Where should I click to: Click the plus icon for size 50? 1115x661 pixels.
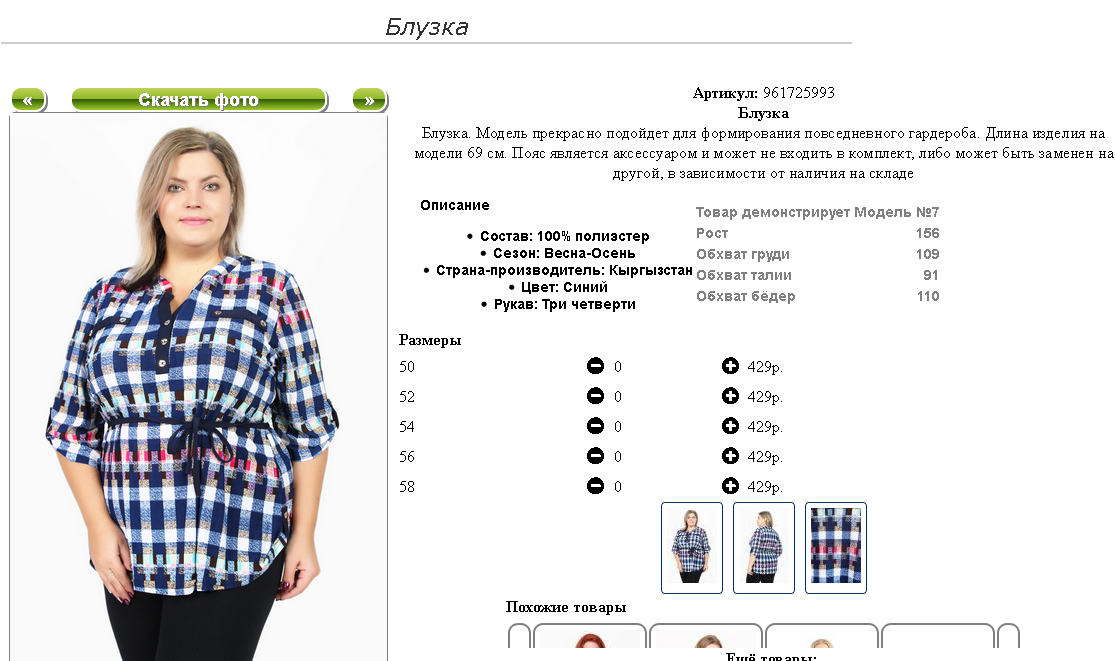[x=730, y=366]
